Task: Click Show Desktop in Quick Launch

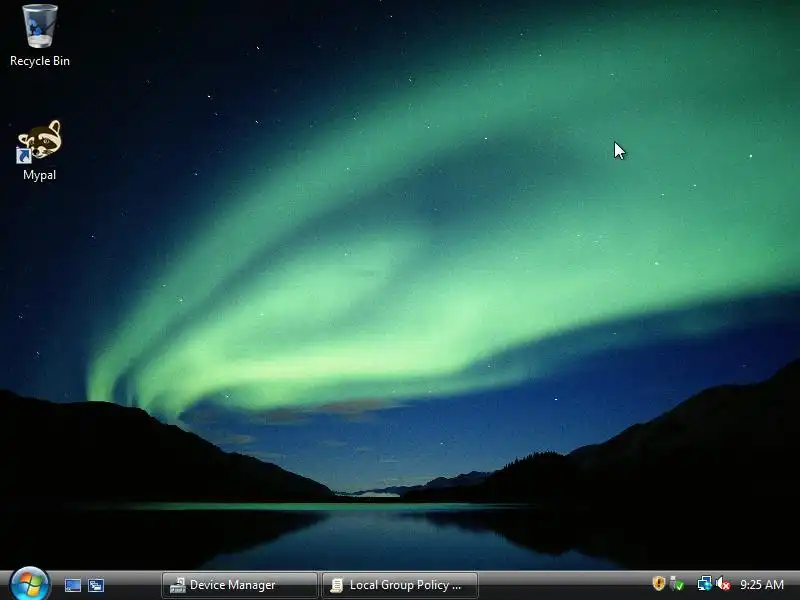Action: pos(73,585)
